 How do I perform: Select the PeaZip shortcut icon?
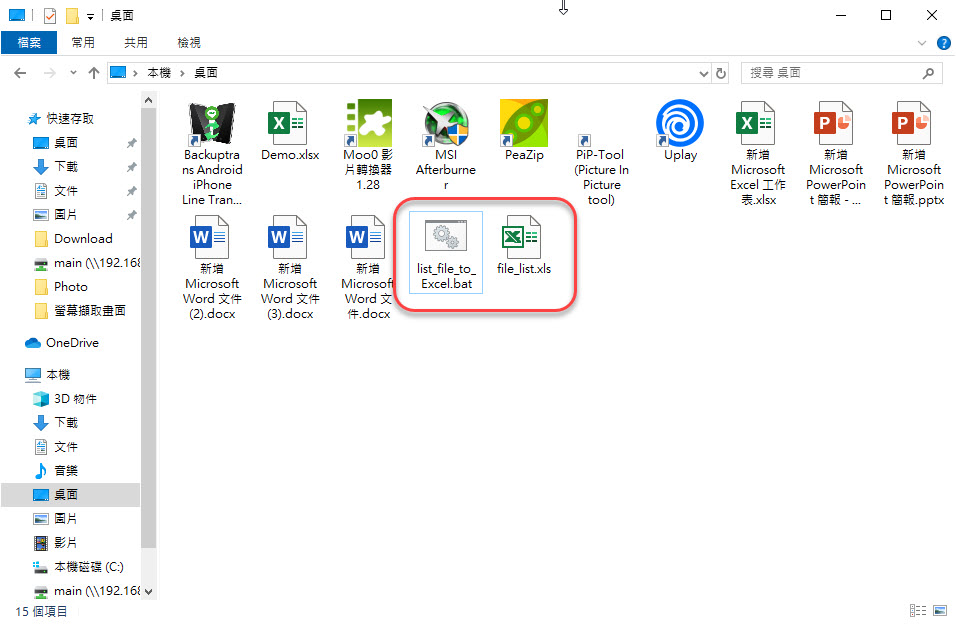524,123
